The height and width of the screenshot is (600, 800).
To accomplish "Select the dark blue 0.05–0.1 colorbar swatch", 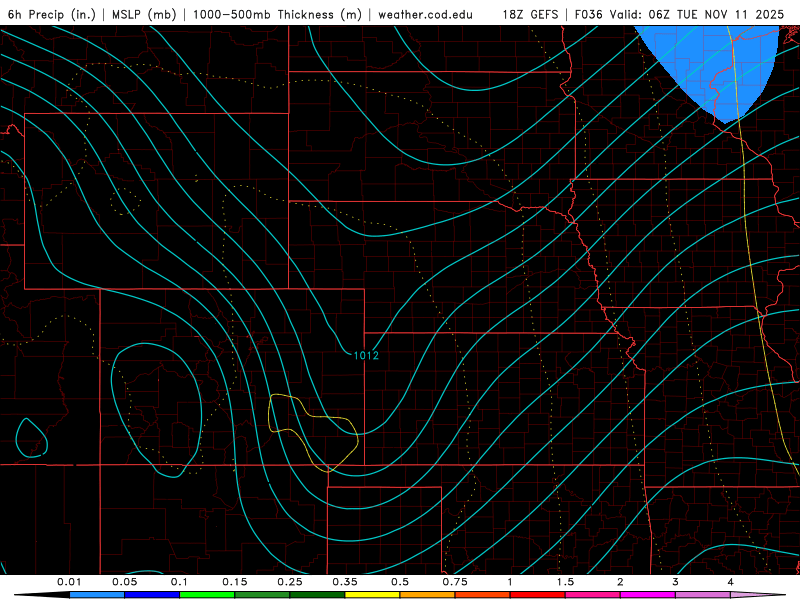I will click(x=152, y=595).
